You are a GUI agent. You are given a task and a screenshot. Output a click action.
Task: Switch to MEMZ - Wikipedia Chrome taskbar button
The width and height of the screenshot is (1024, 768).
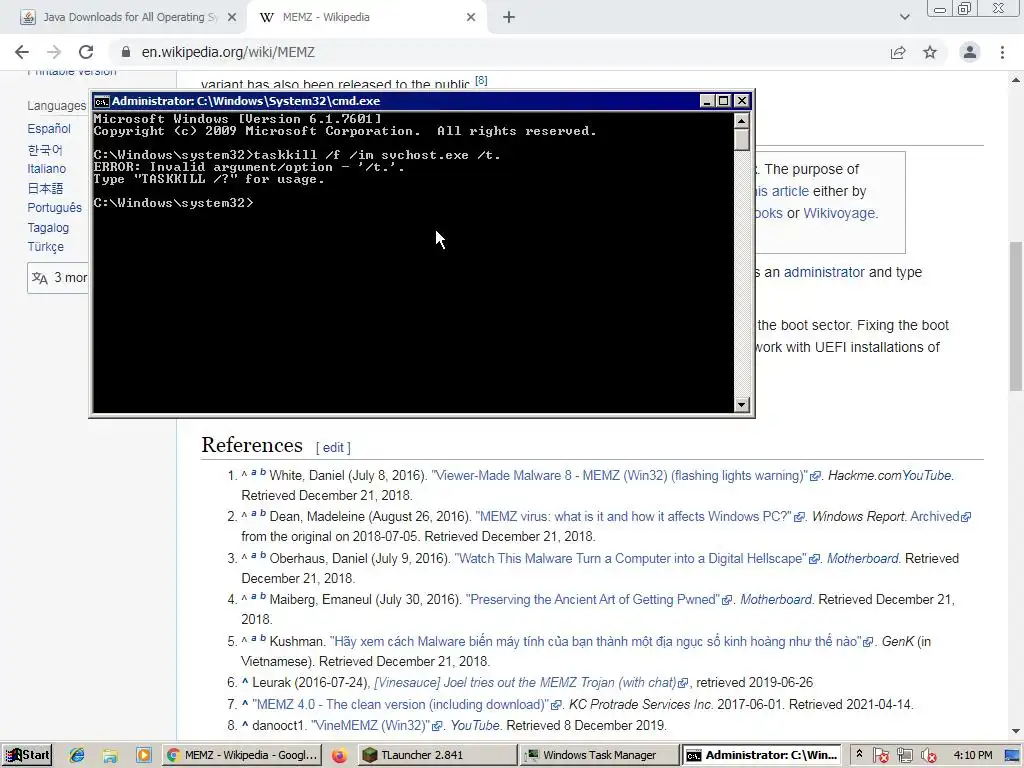(x=242, y=755)
